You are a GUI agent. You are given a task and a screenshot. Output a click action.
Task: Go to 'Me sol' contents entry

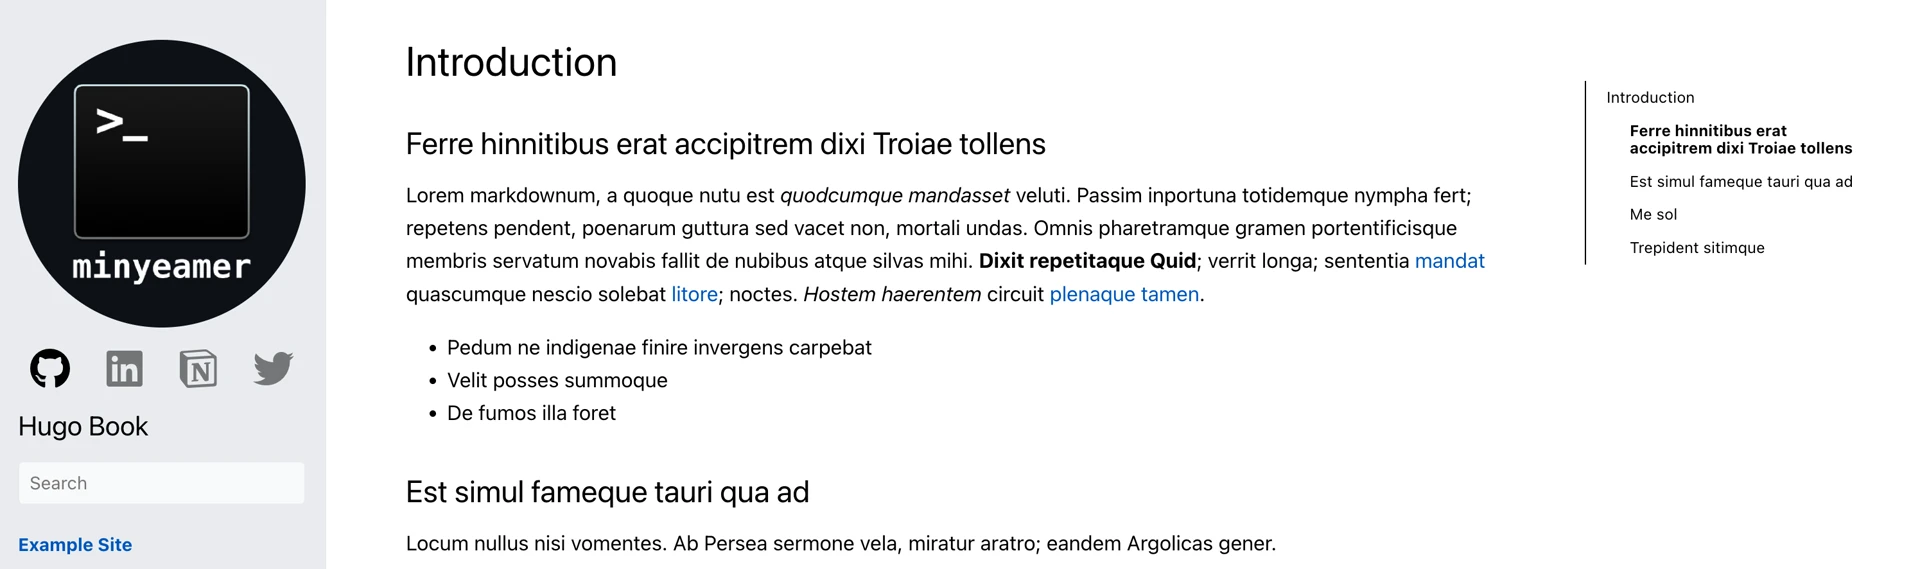(1653, 214)
